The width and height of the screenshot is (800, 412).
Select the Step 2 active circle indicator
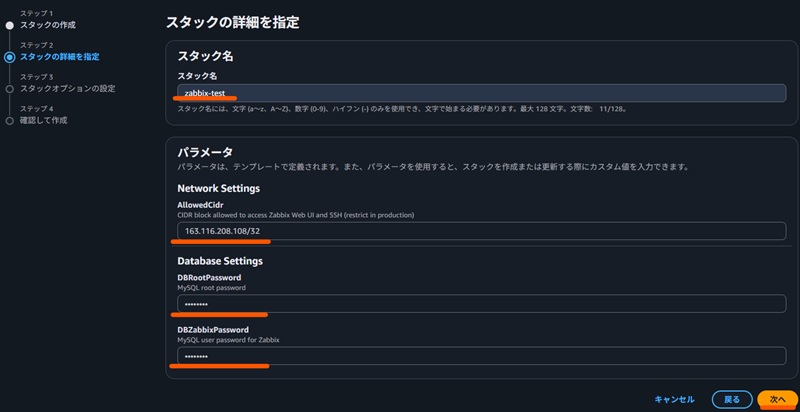(x=9, y=57)
